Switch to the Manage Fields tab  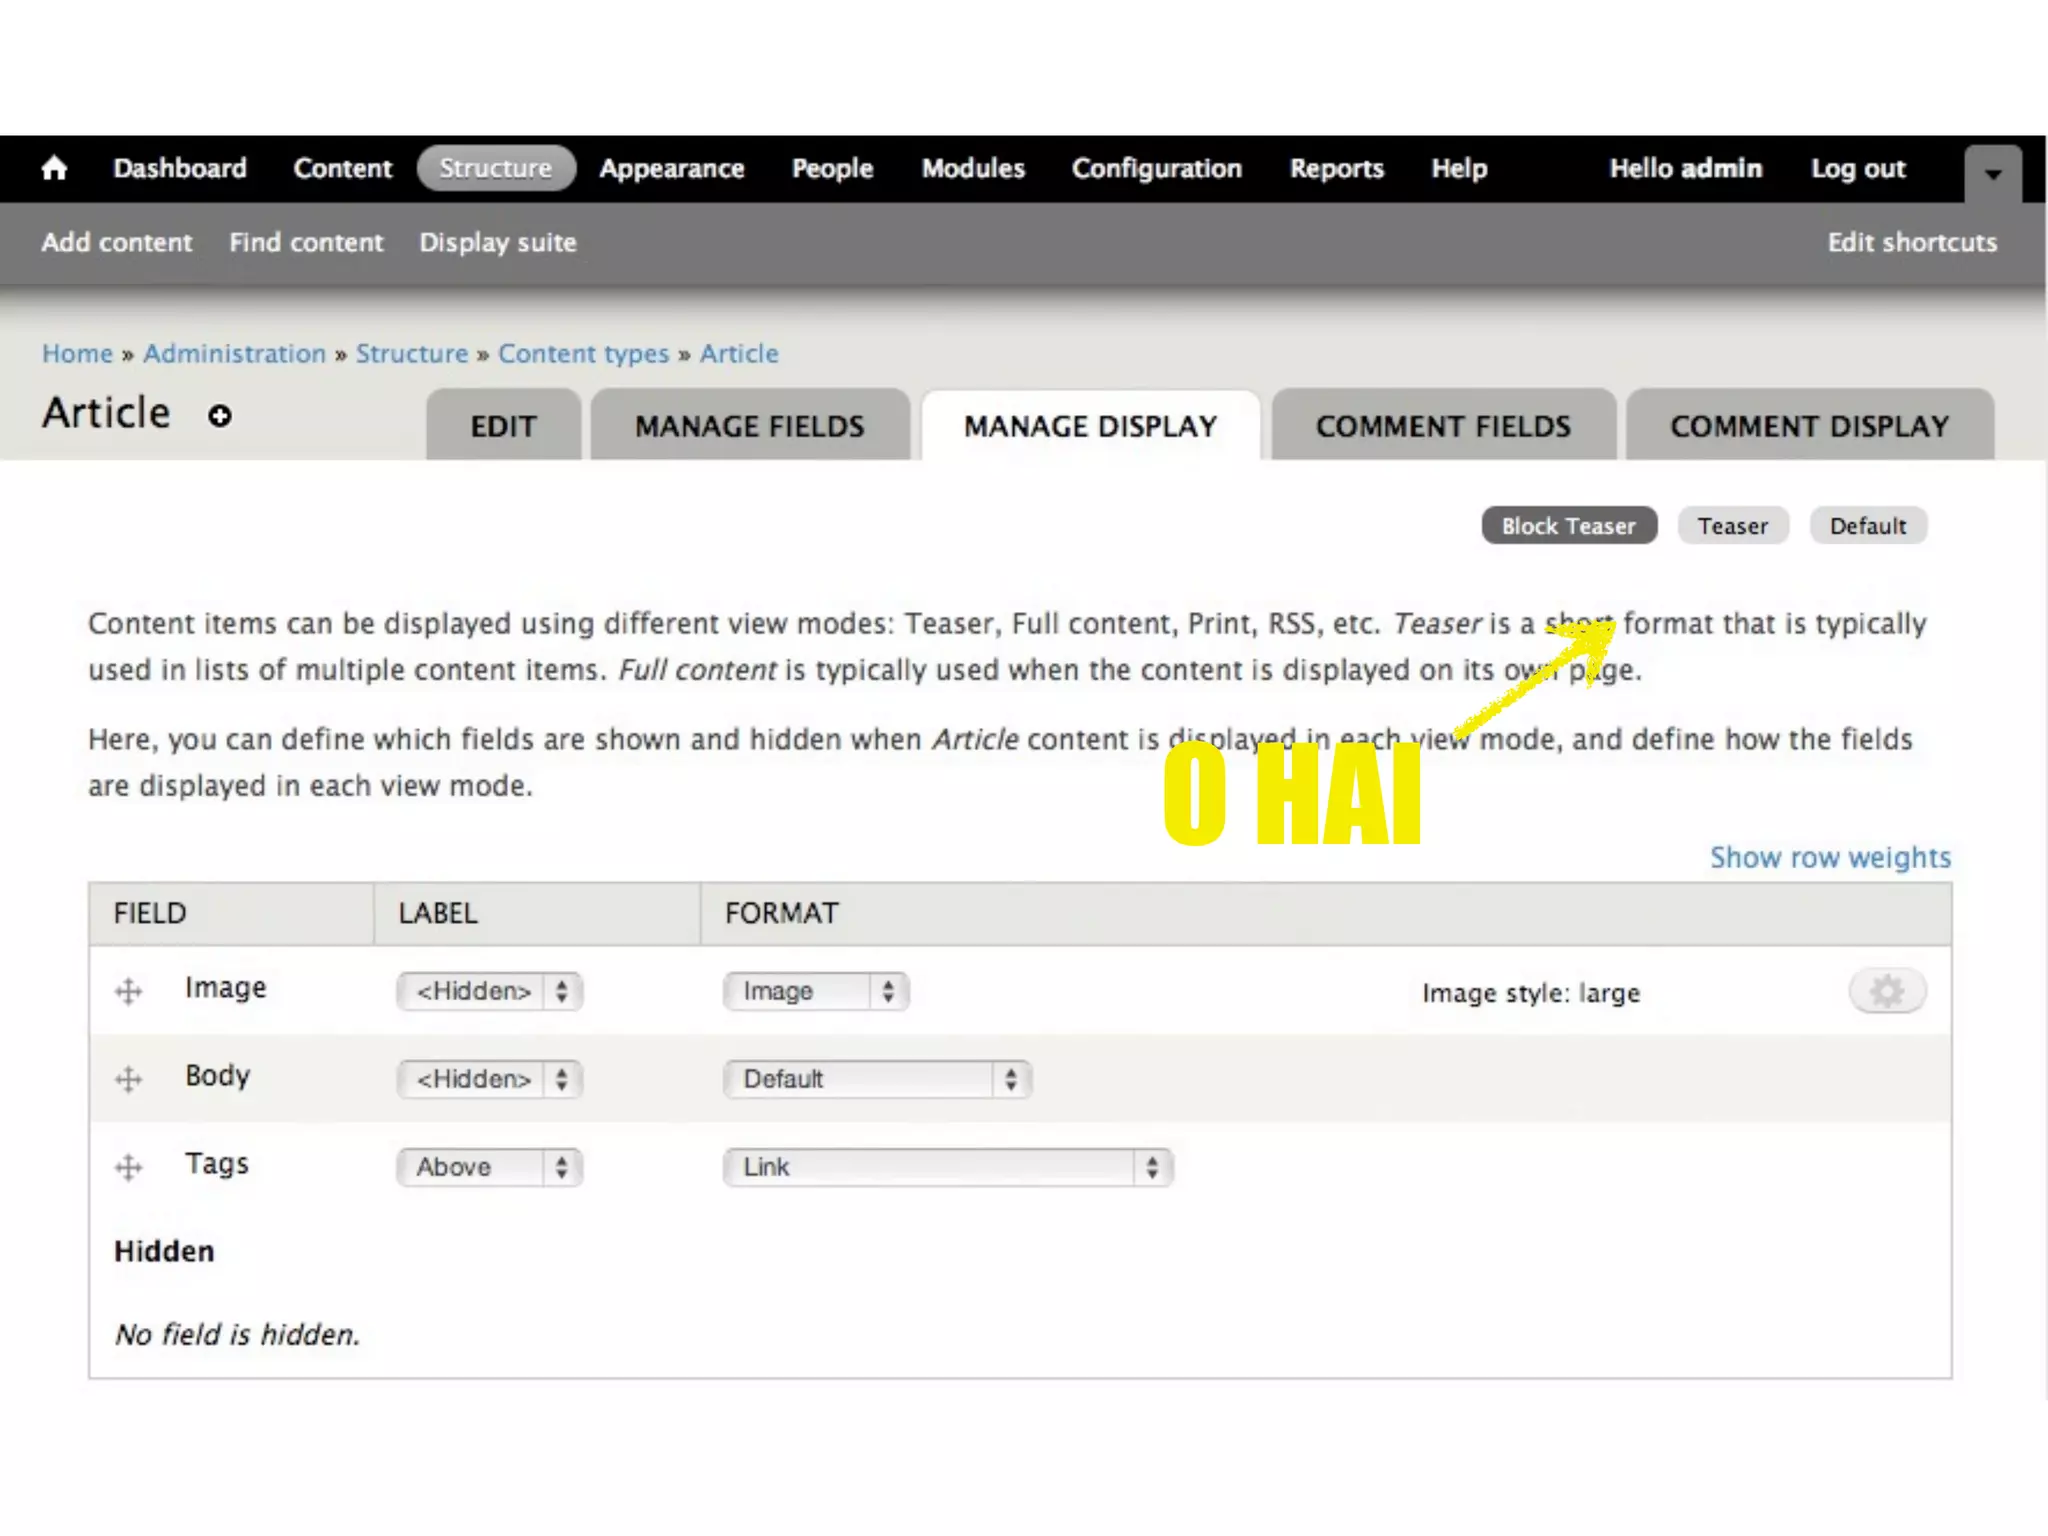coord(749,427)
